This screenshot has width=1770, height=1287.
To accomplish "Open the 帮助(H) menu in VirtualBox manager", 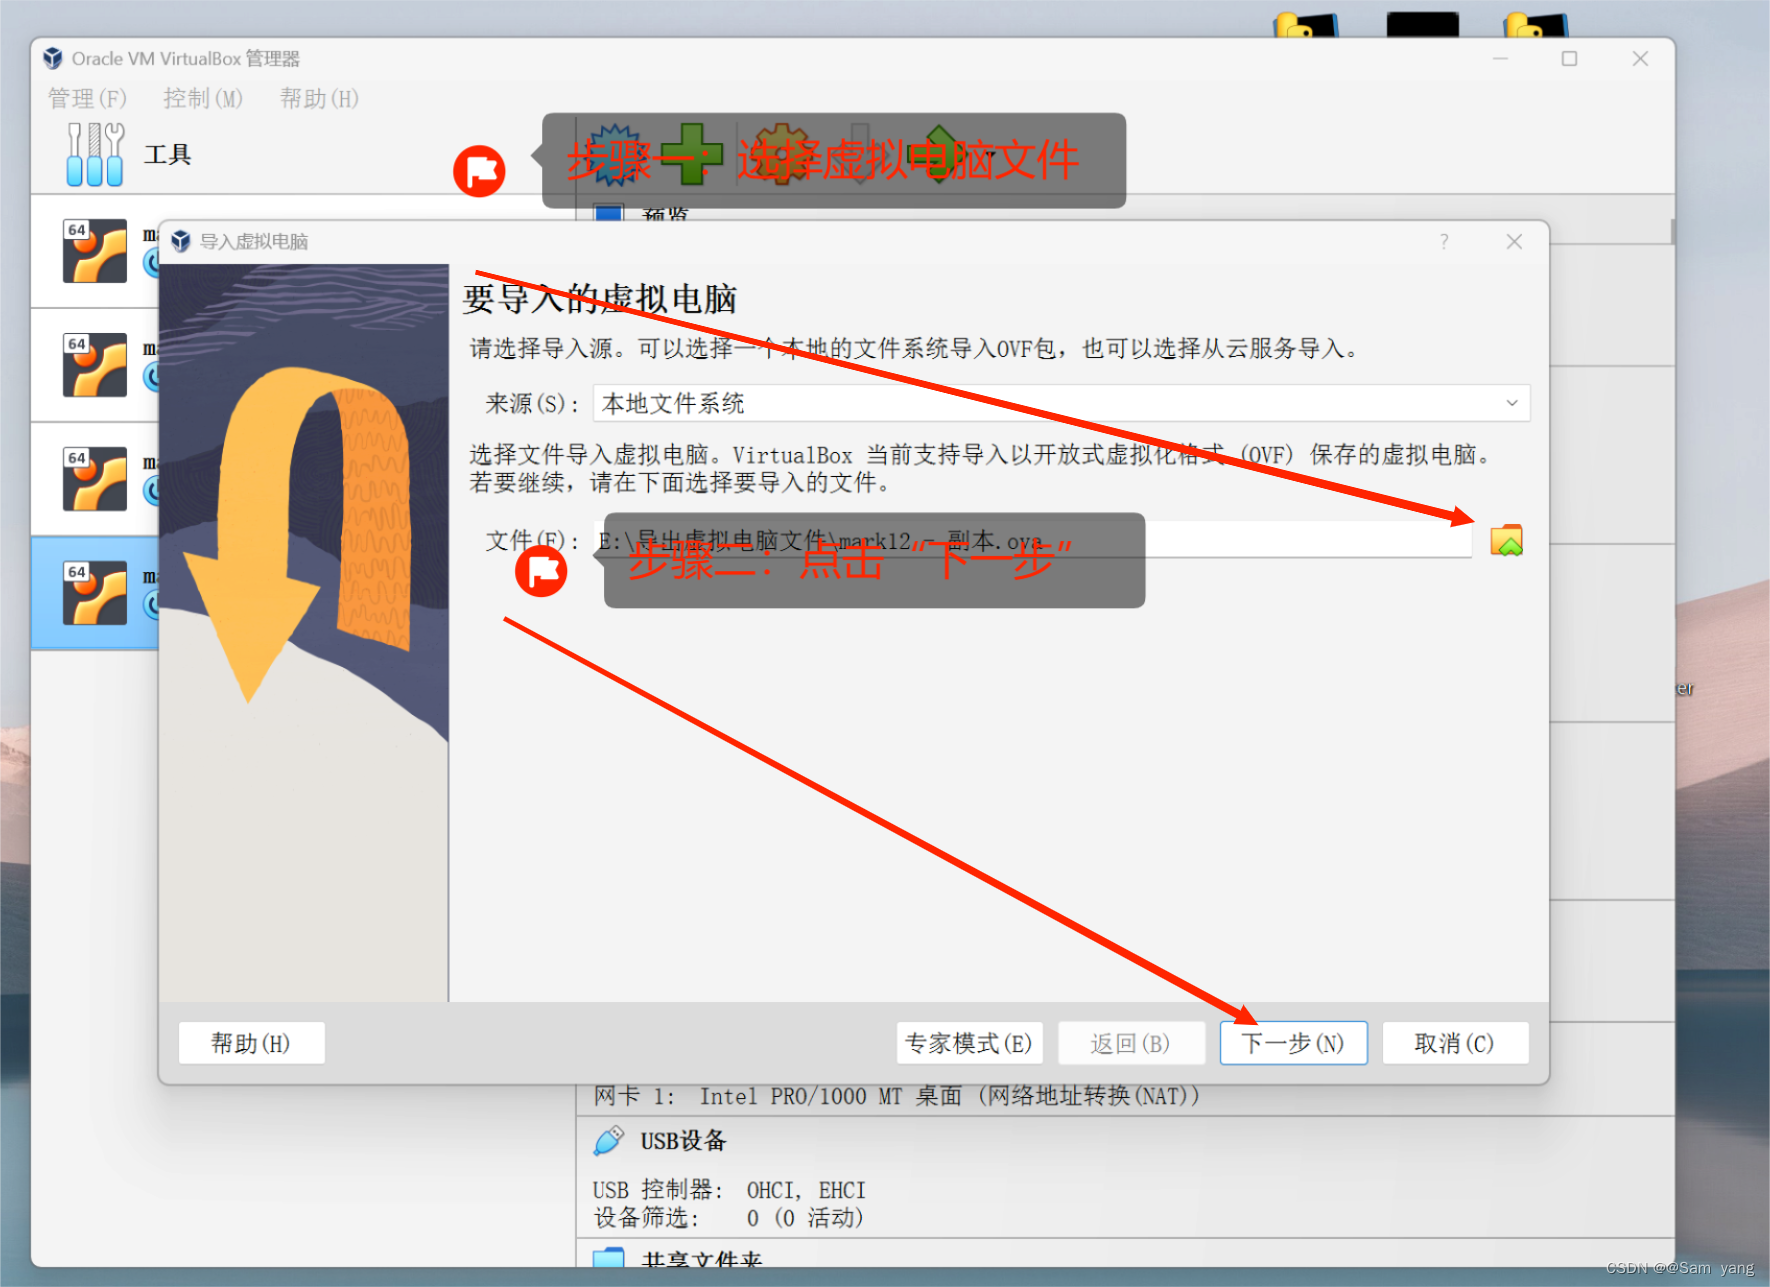I will (x=319, y=98).
